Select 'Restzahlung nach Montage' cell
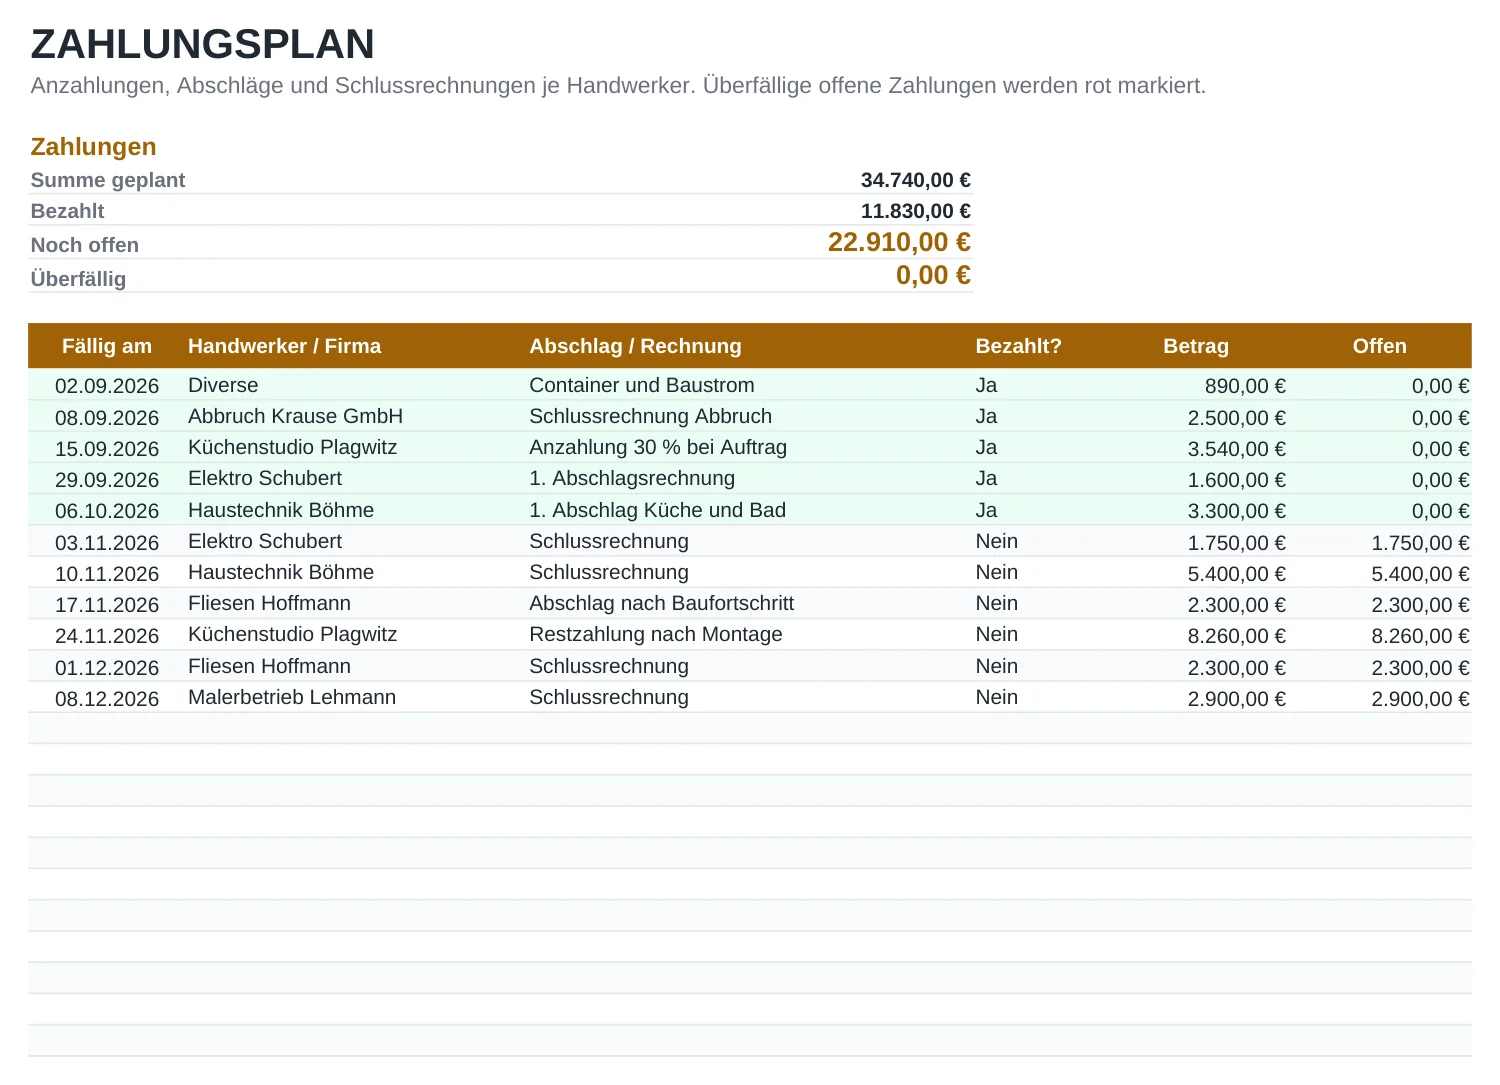Viewport: 1500px width, 1085px height. pyautogui.click(x=655, y=634)
